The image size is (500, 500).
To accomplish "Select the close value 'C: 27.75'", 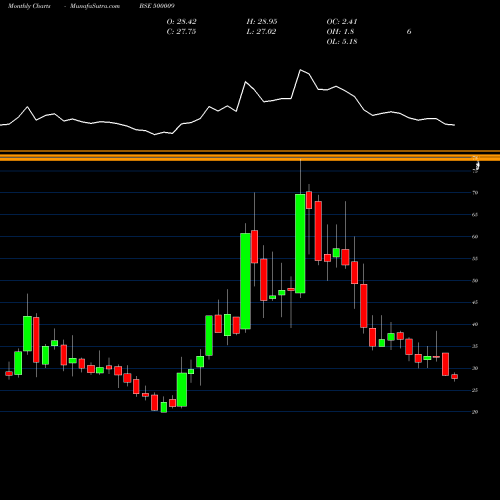I will pos(181,32).
